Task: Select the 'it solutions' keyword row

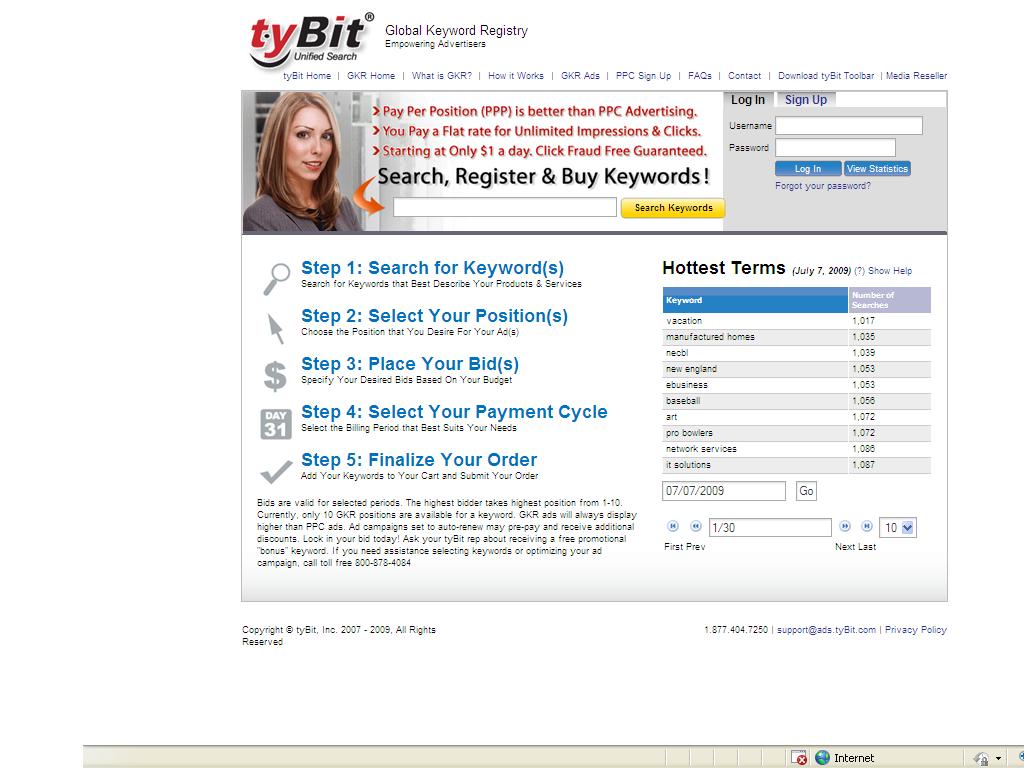Action: click(x=797, y=465)
